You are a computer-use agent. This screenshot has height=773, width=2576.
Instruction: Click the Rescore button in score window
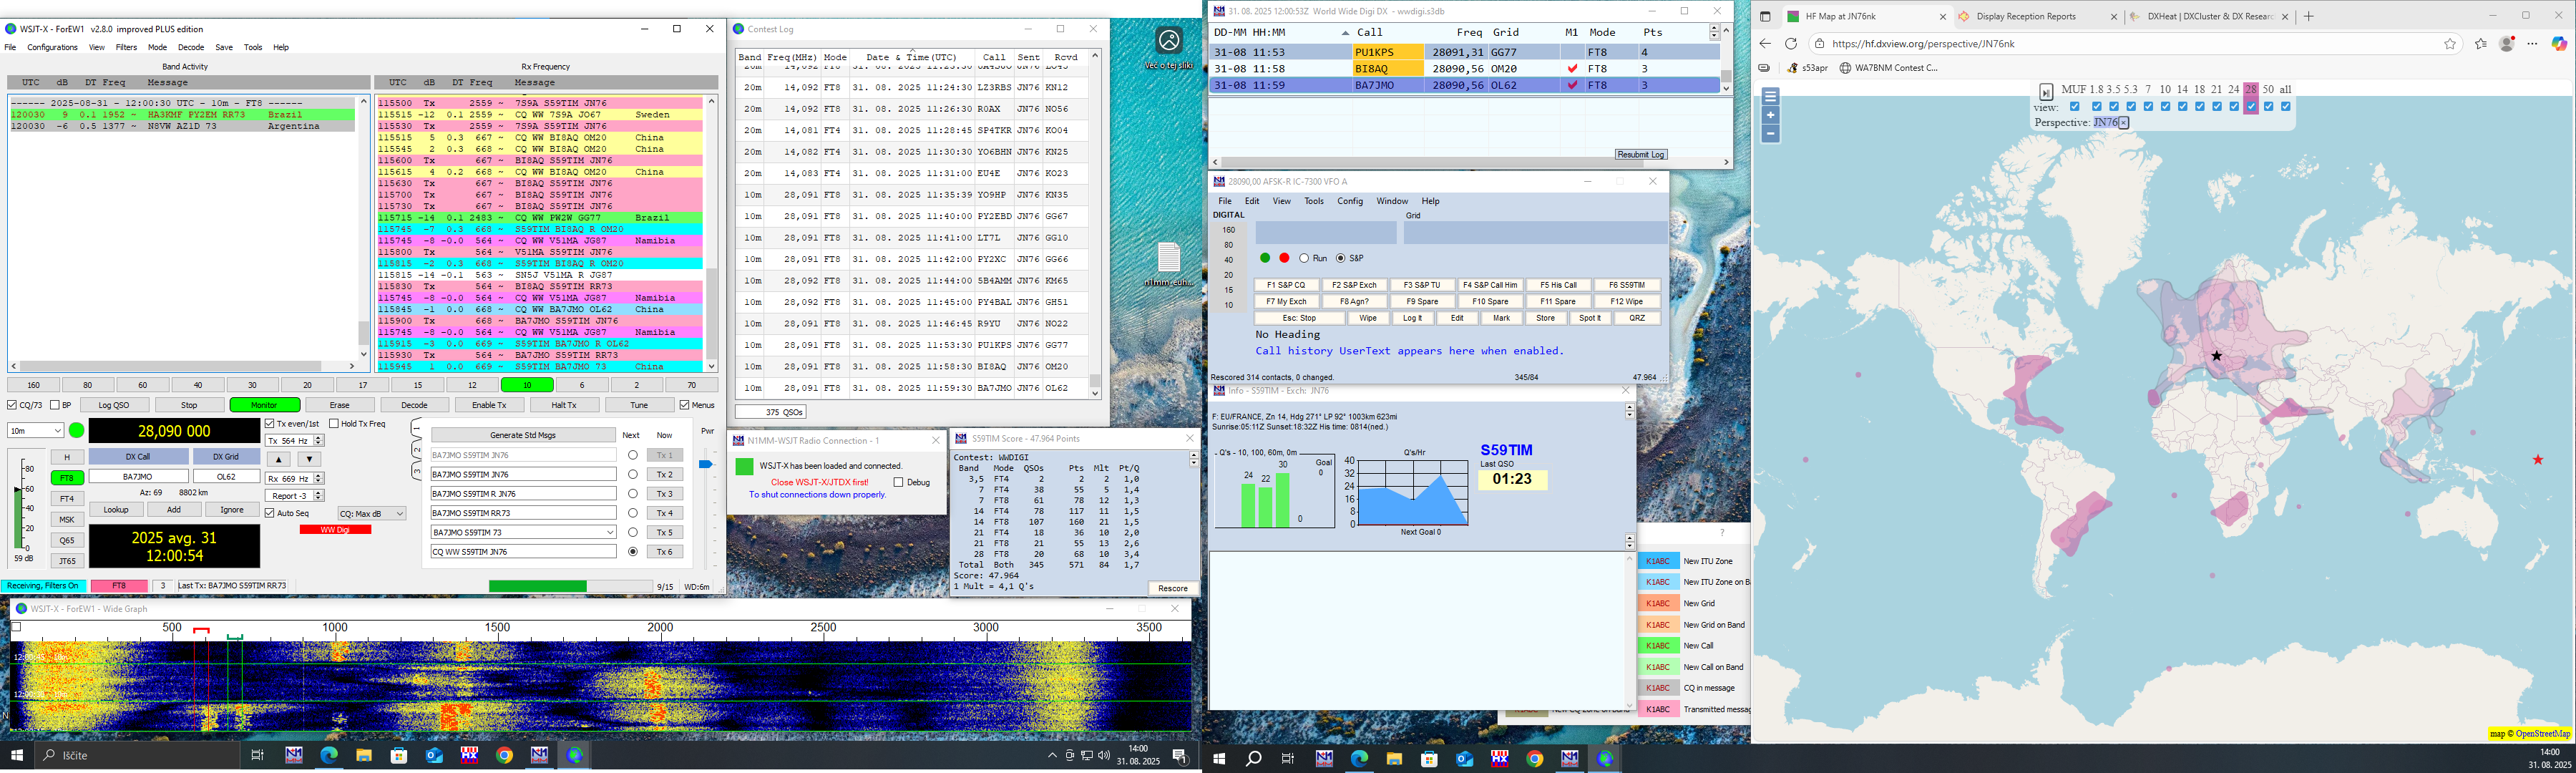tap(1173, 588)
